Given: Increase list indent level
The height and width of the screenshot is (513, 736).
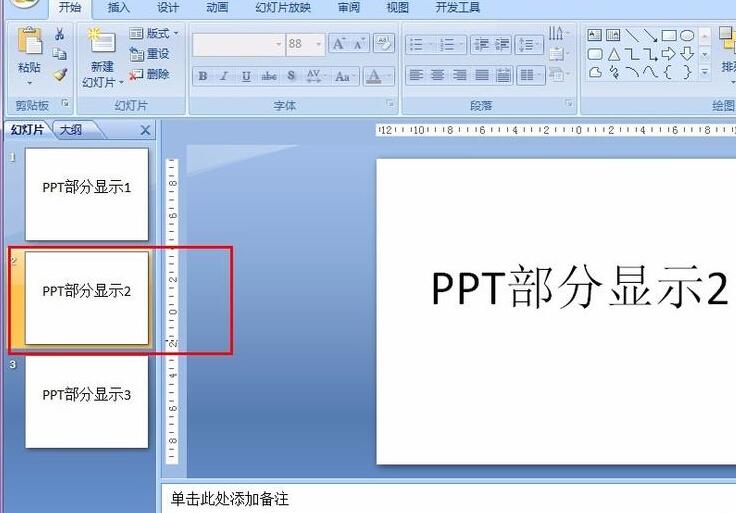Looking at the screenshot, I should point(501,45).
